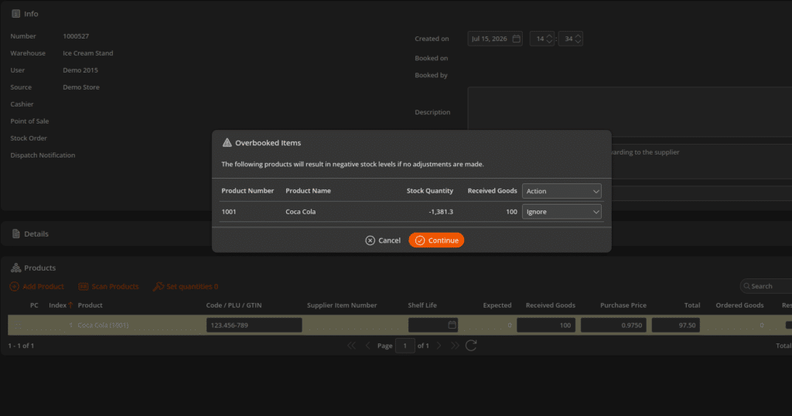Click the Search box in Products panel
The height and width of the screenshot is (416, 792).
click(x=766, y=286)
